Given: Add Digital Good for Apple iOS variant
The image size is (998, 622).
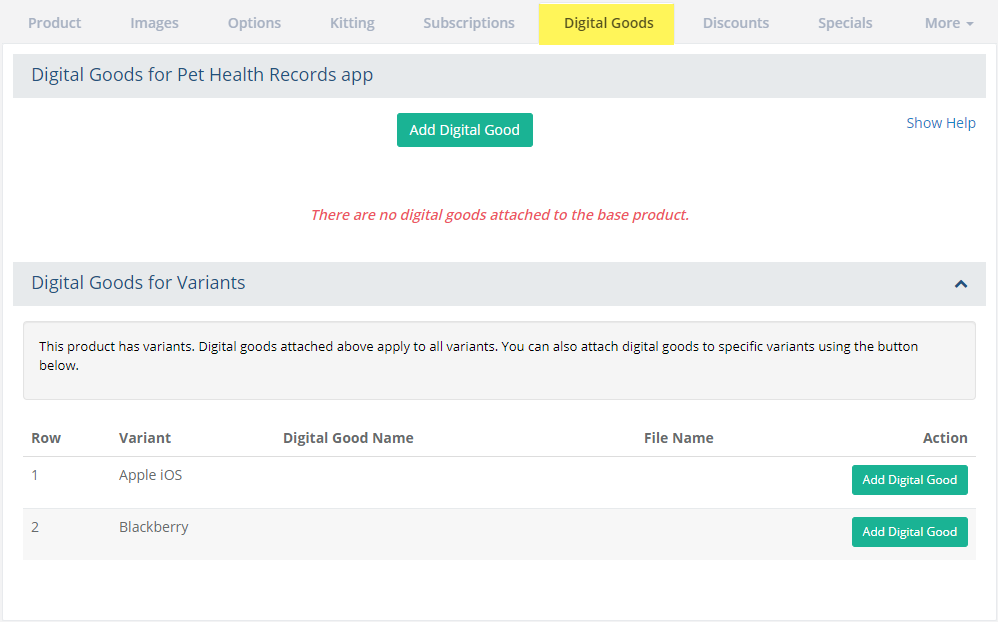Looking at the screenshot, I should pos(909,480).
